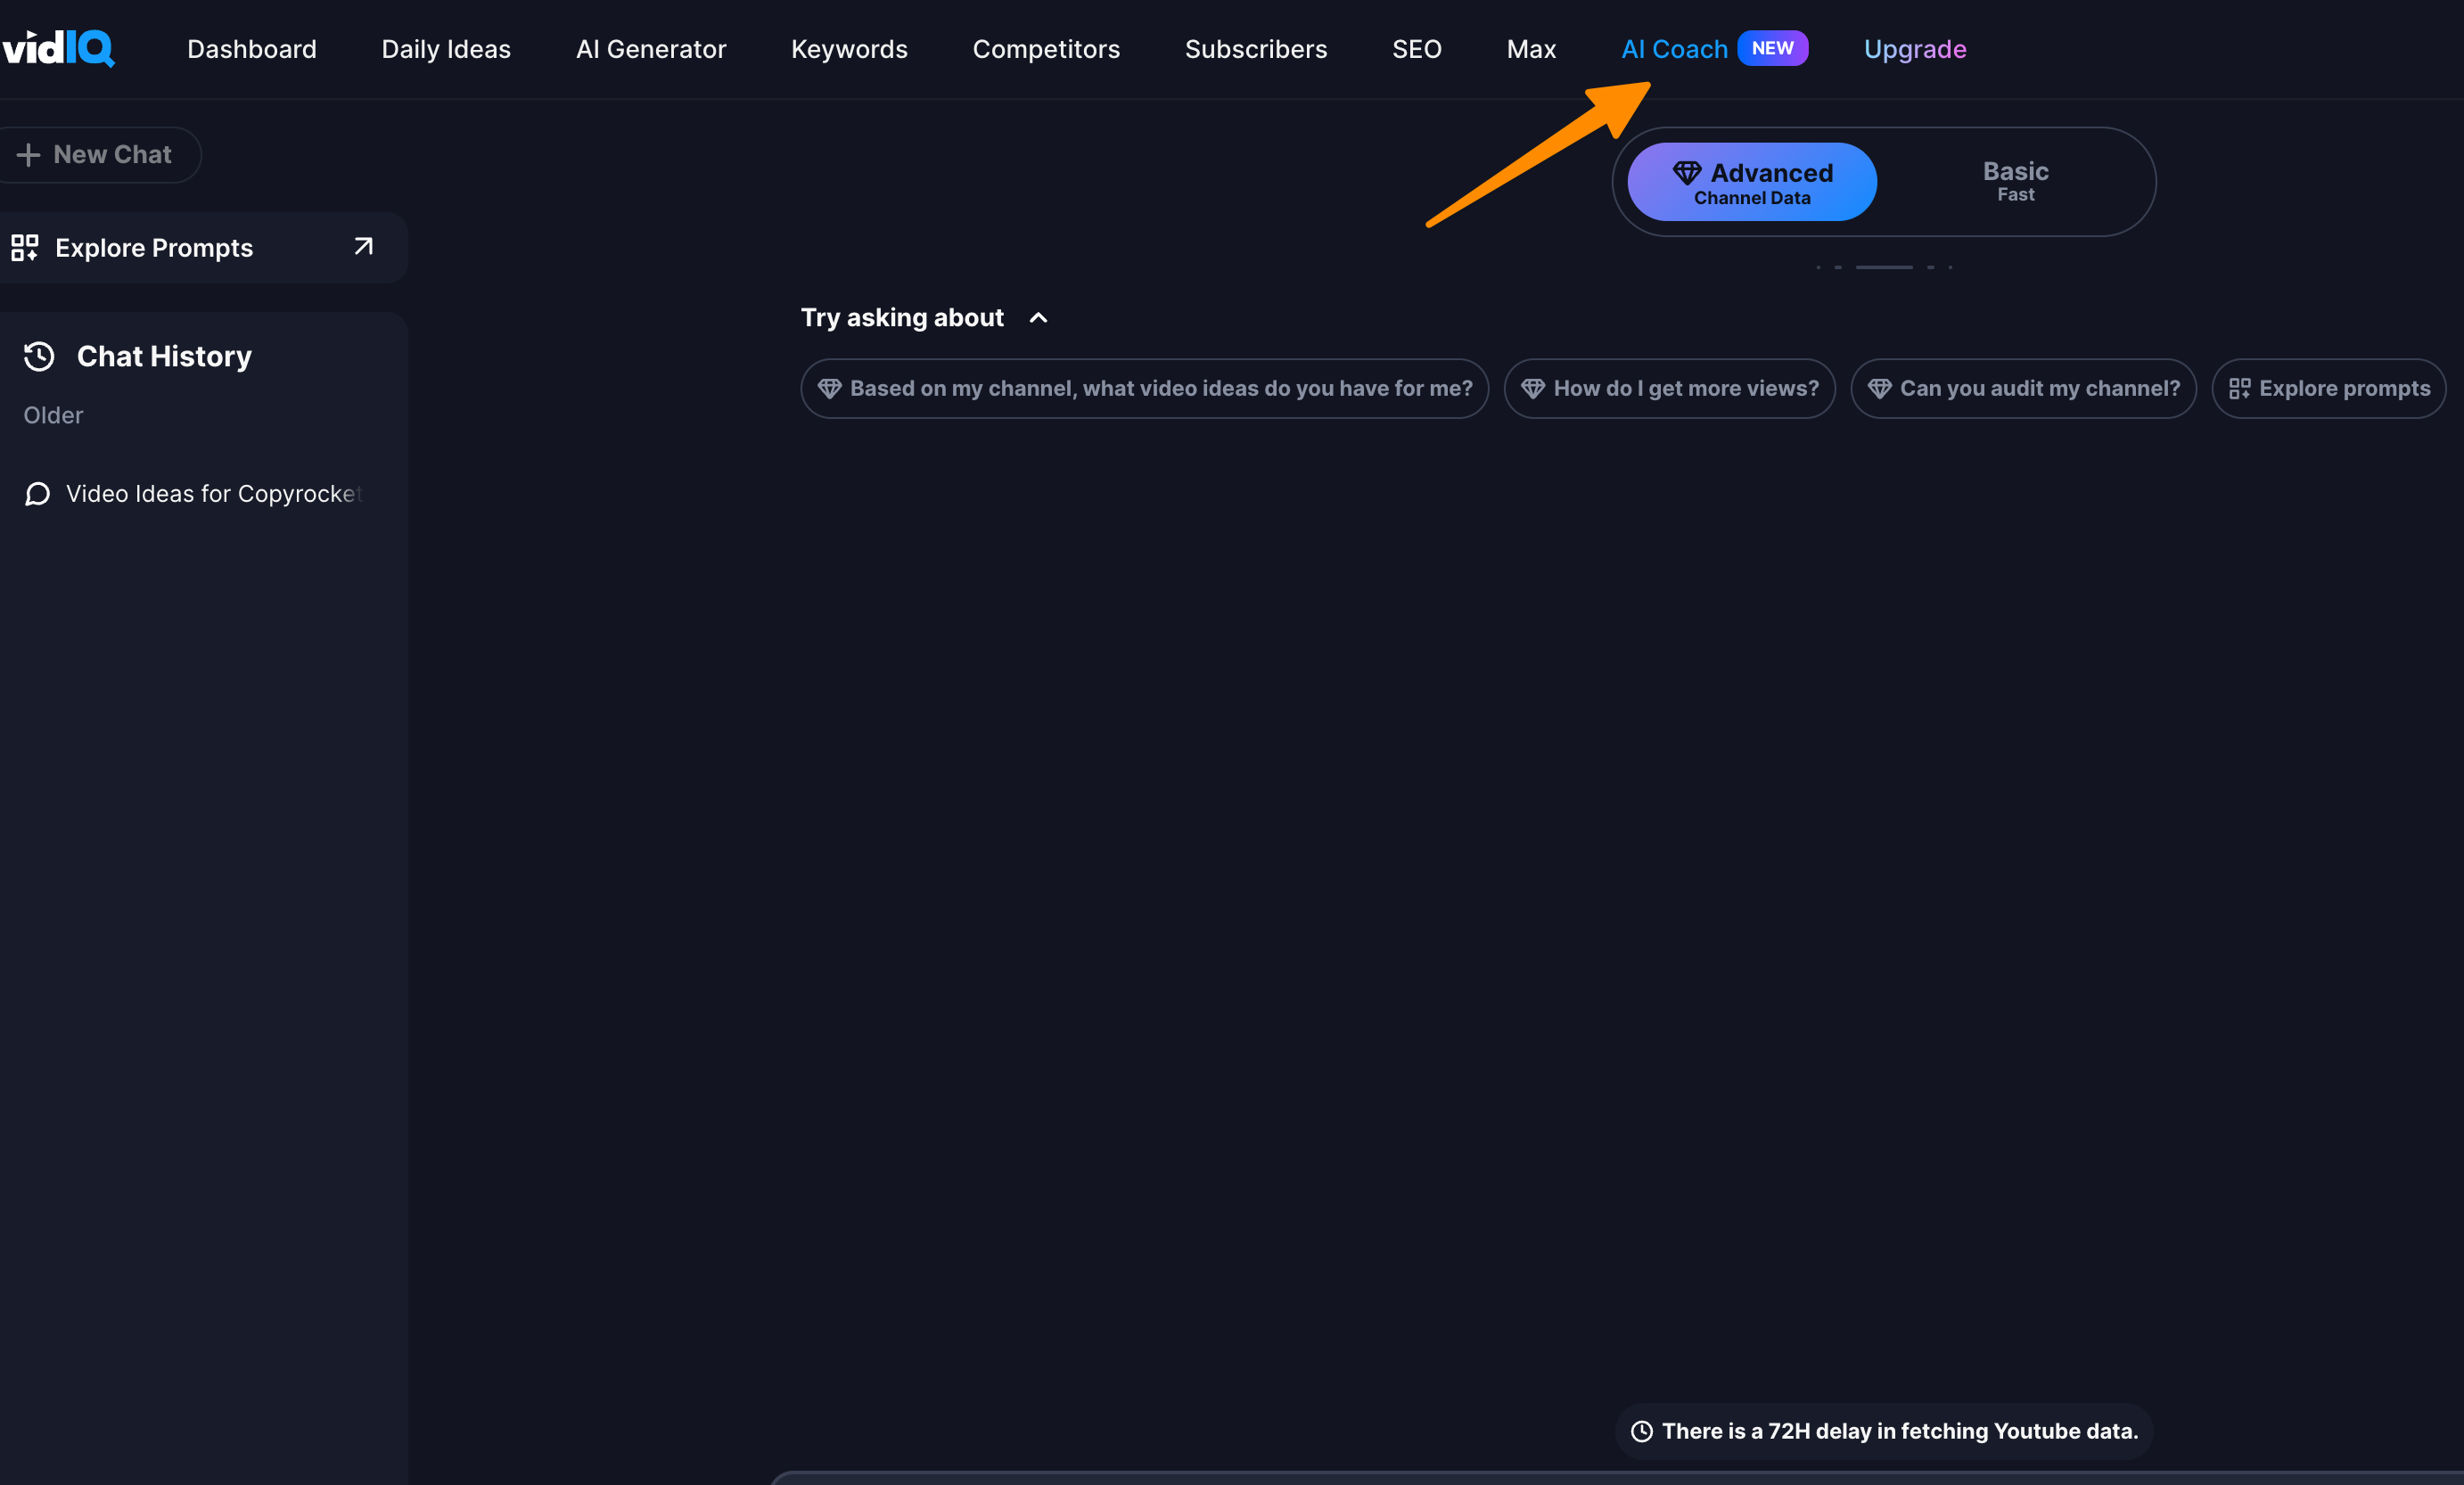Ask about channel video ideas prompt

point(1144,387)
